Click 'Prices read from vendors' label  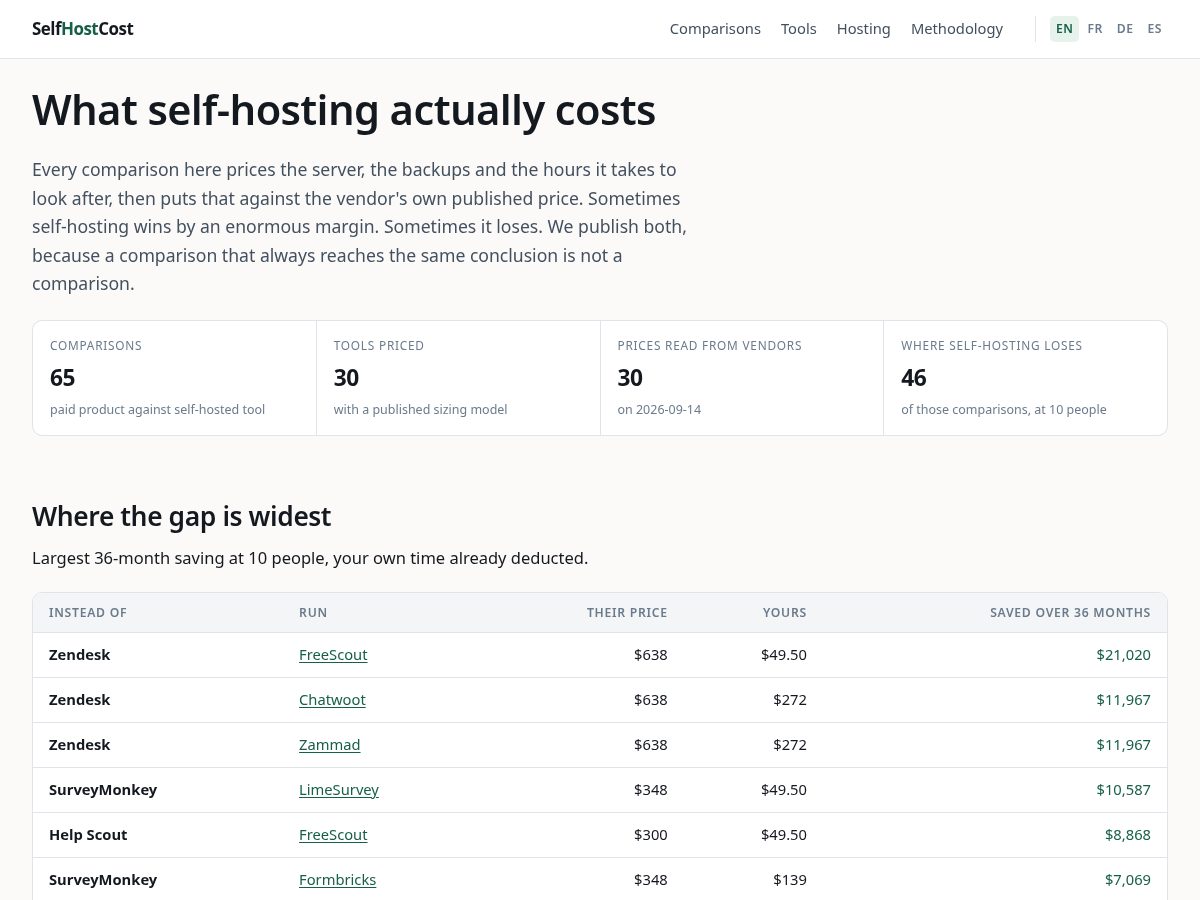point(710,346)
